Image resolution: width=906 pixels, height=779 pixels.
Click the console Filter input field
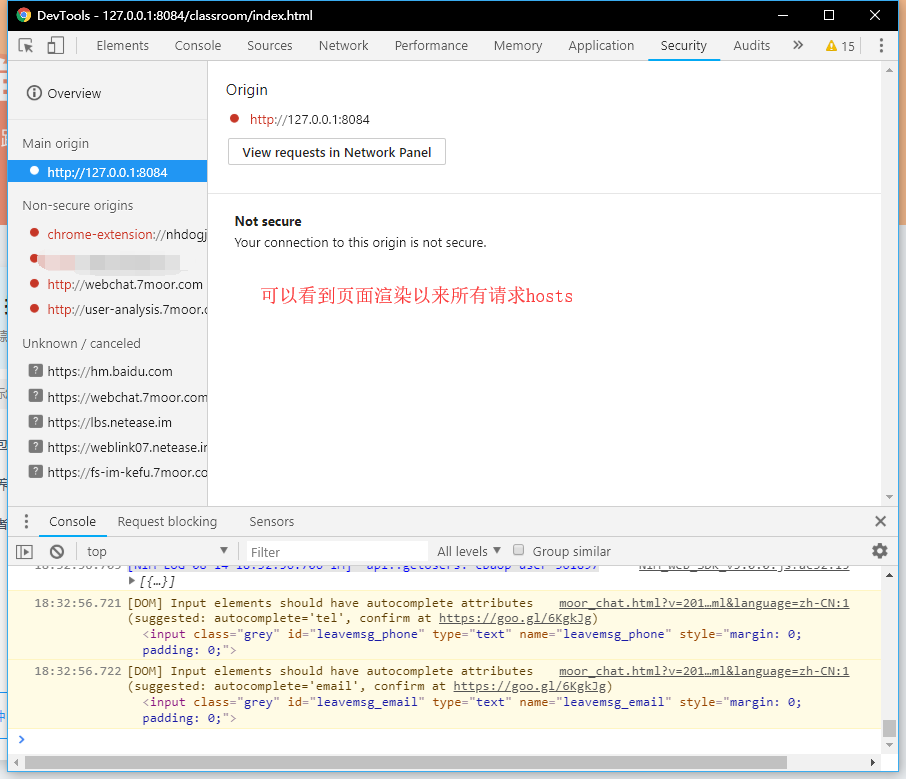(x=337, y=552)
